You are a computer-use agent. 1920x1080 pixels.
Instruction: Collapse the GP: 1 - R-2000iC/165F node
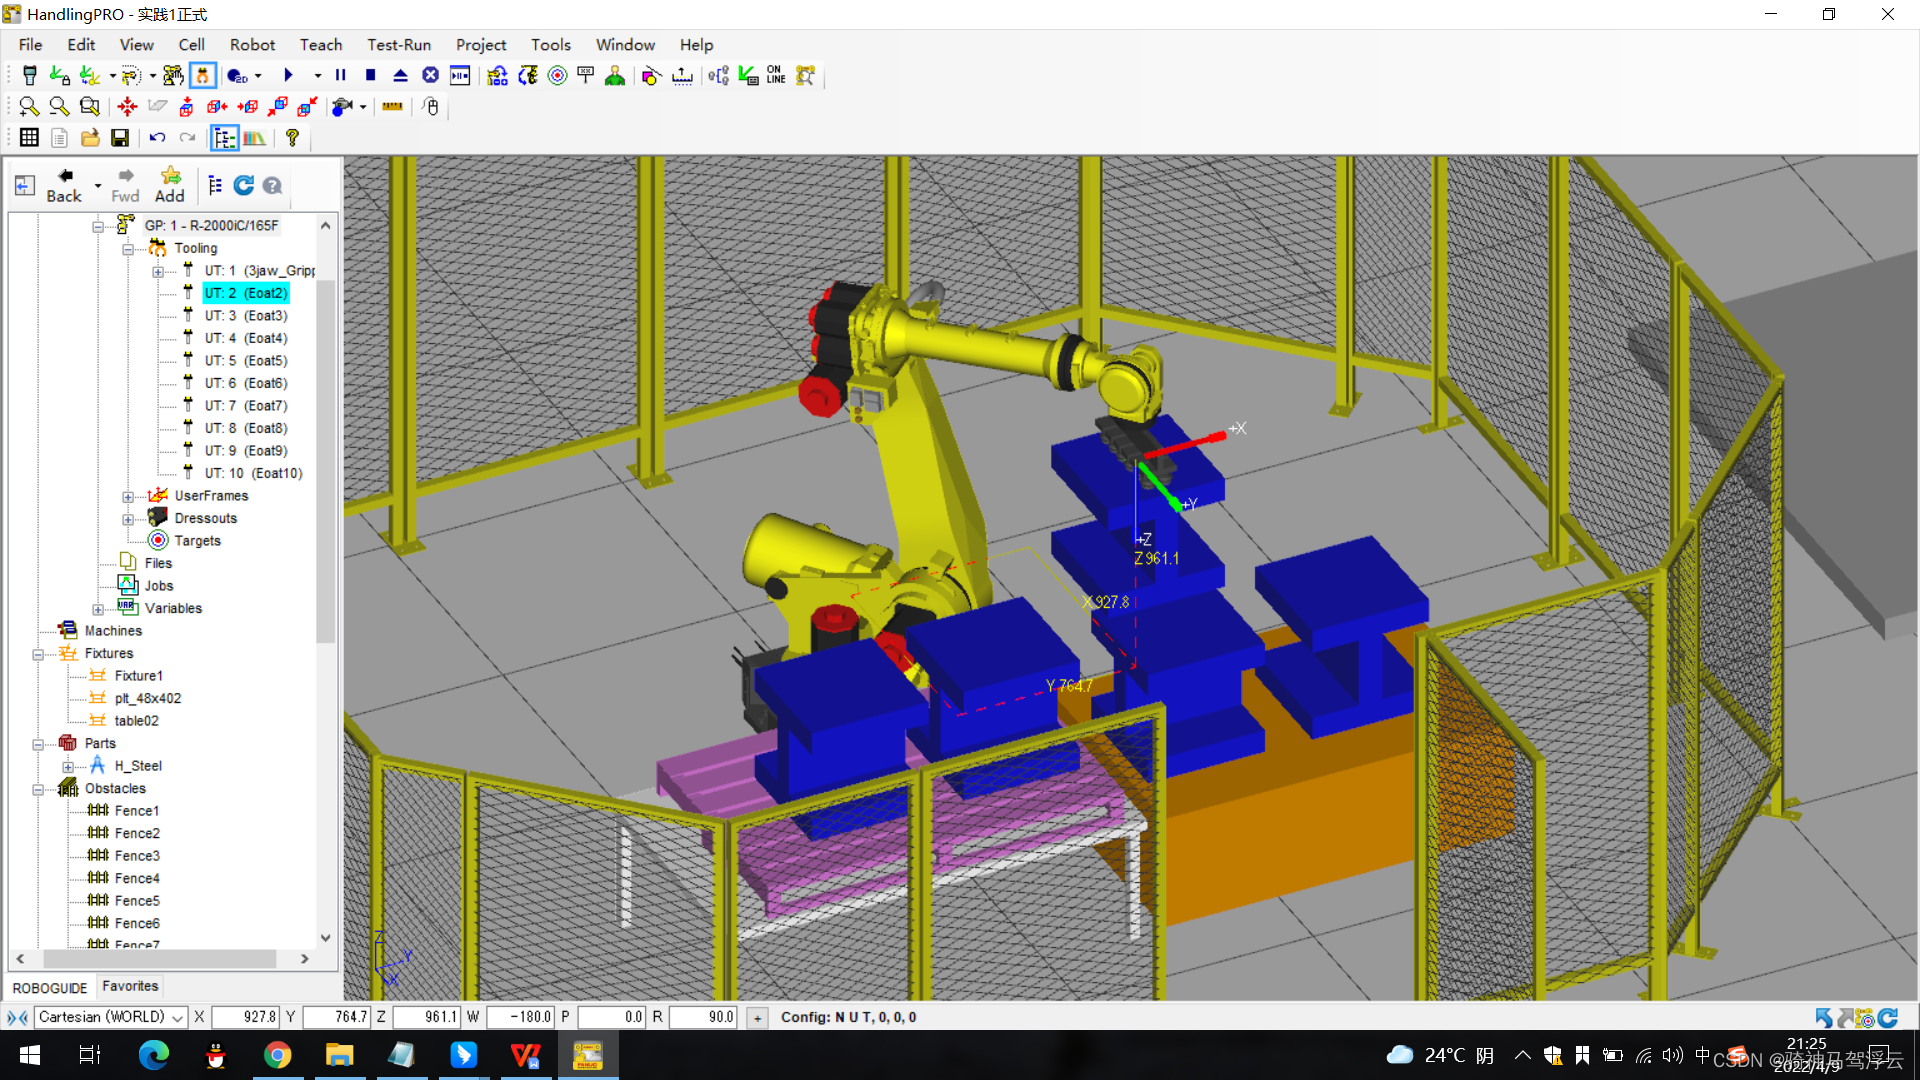point(98,226)
